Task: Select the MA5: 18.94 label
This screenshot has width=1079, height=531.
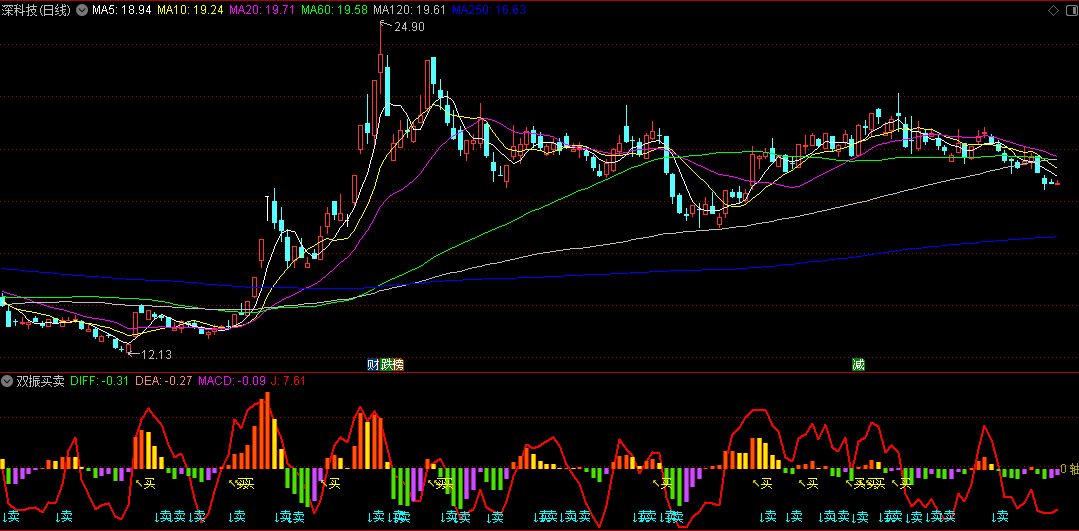Action: click(x=122, y=10)
